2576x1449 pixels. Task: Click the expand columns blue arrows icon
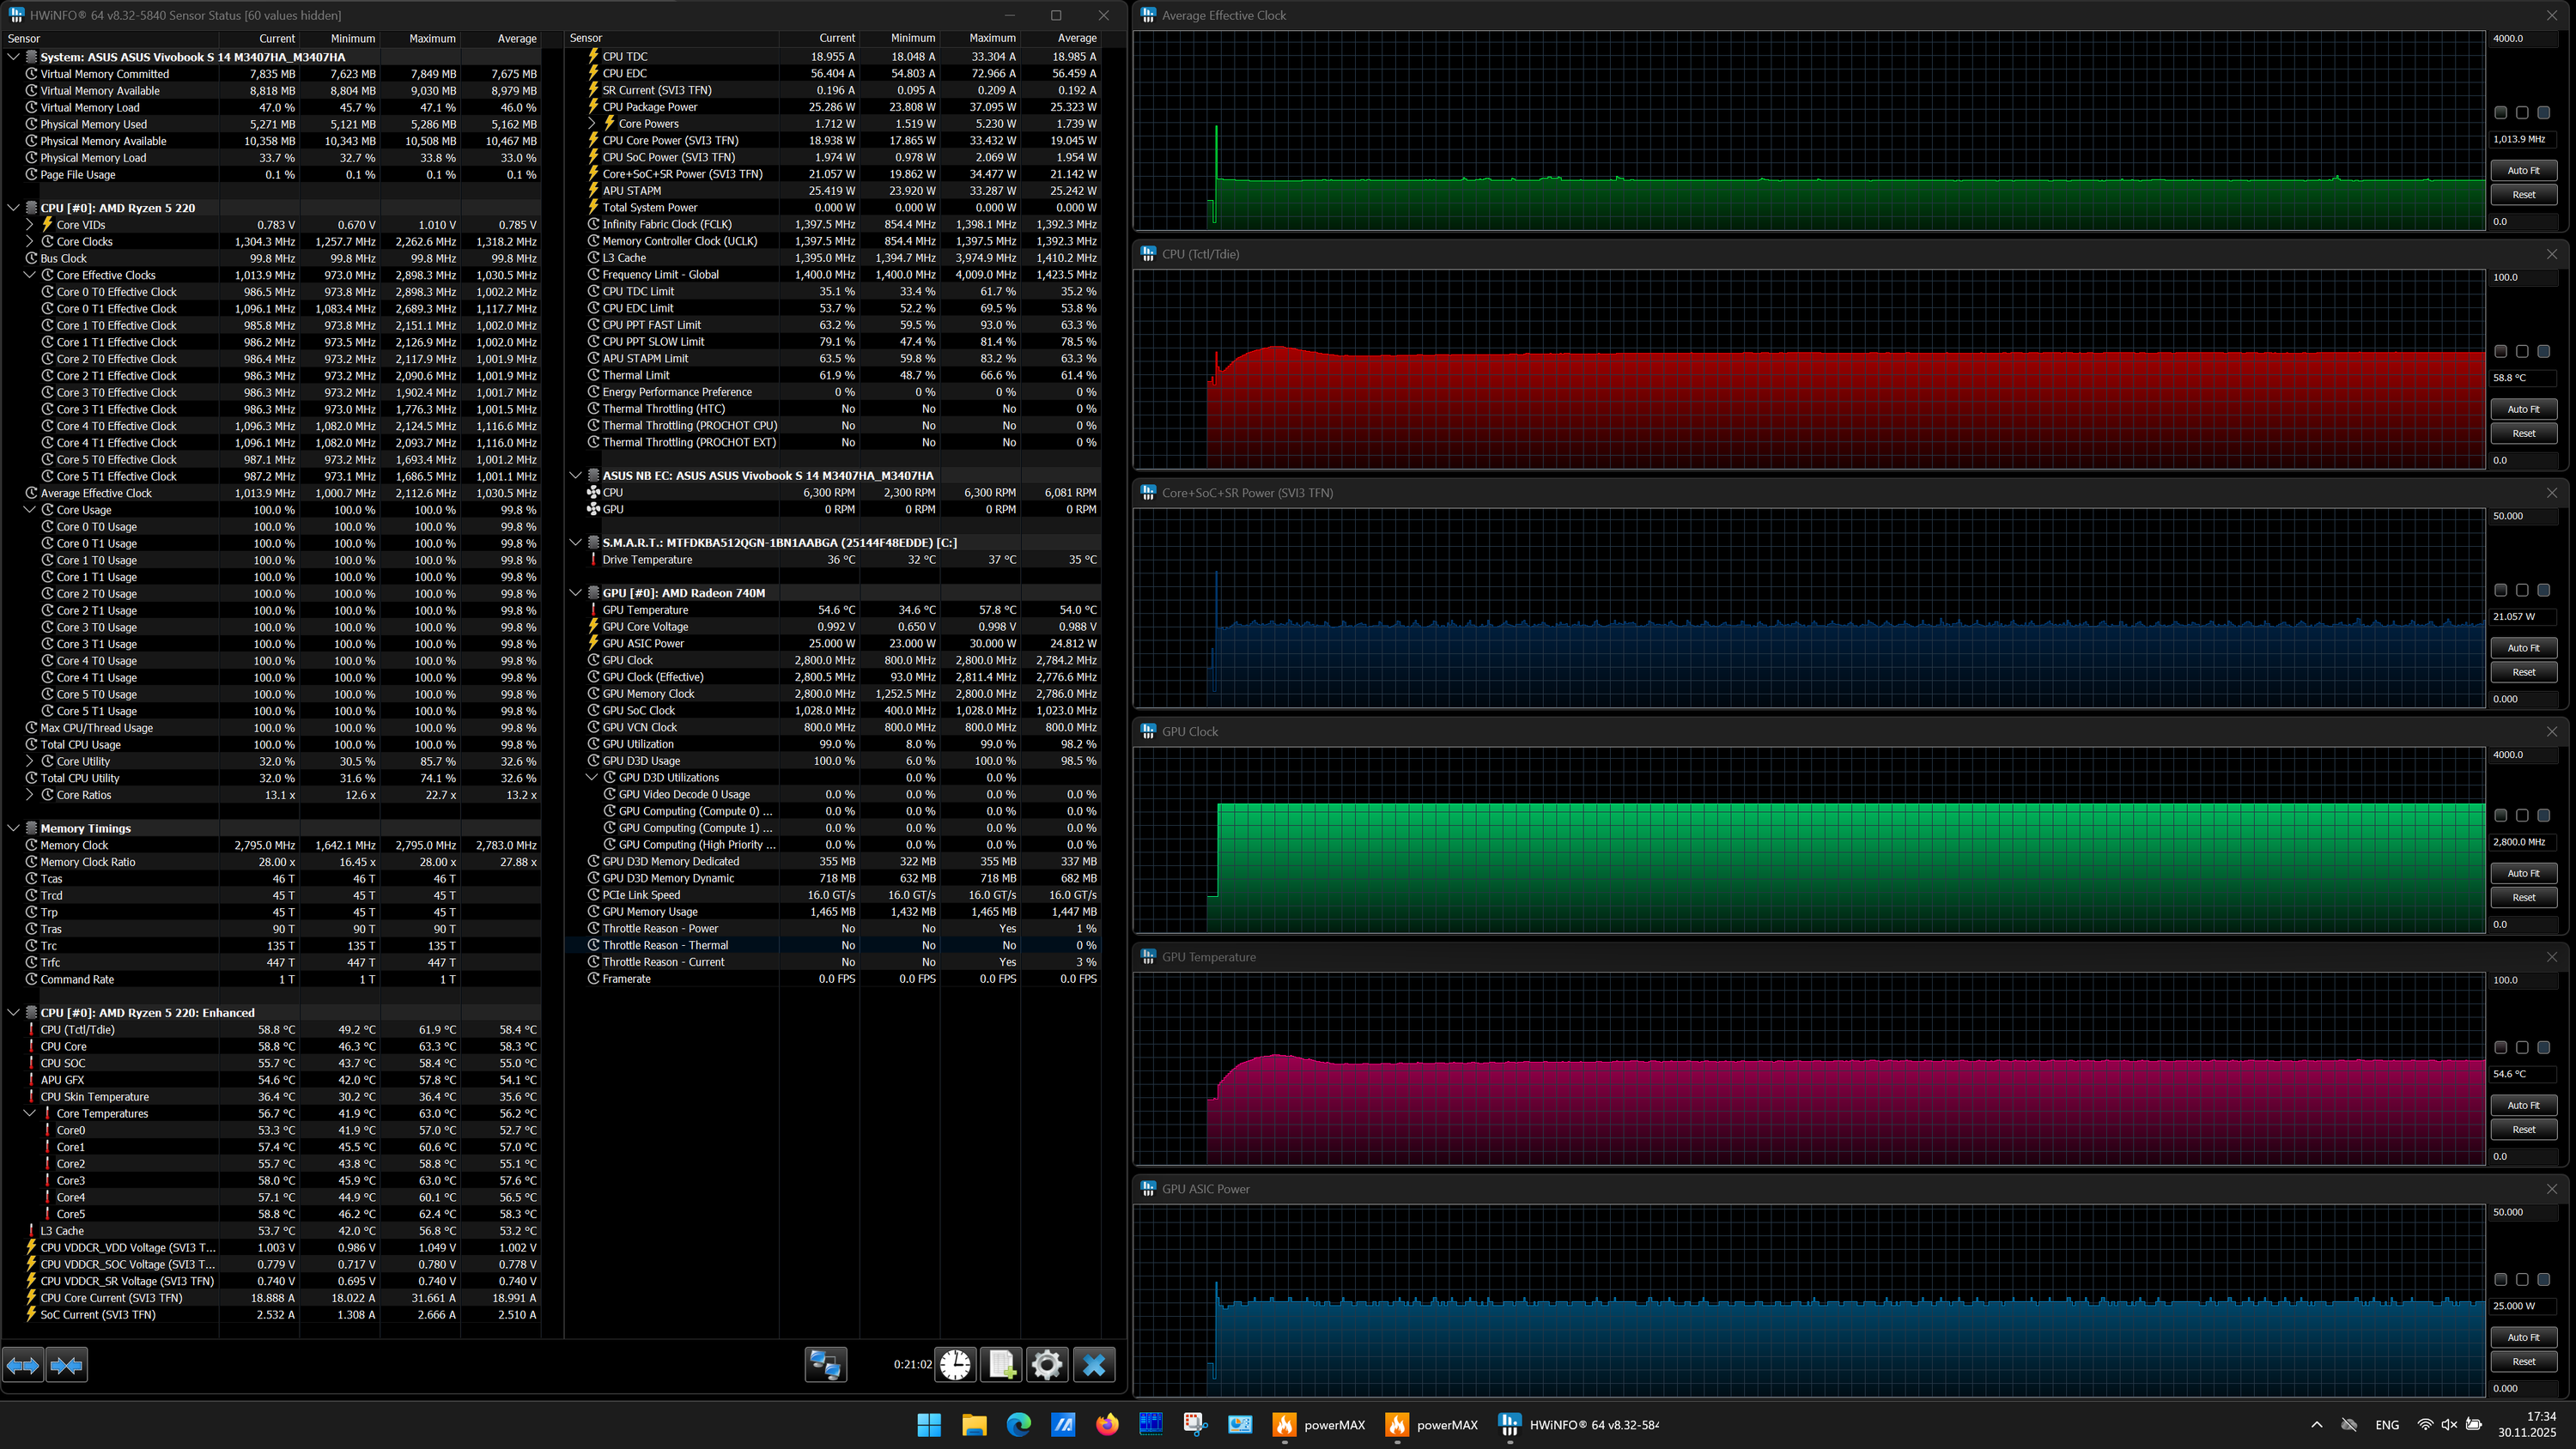pos(23,1365)
